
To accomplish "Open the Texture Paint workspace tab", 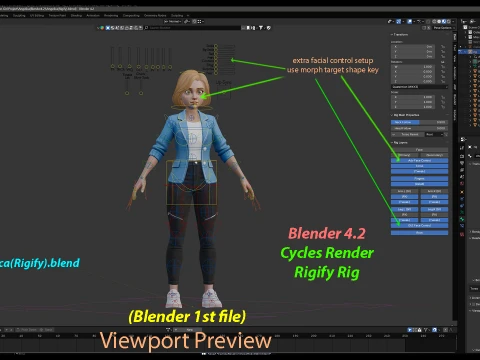I will point(57,15).
